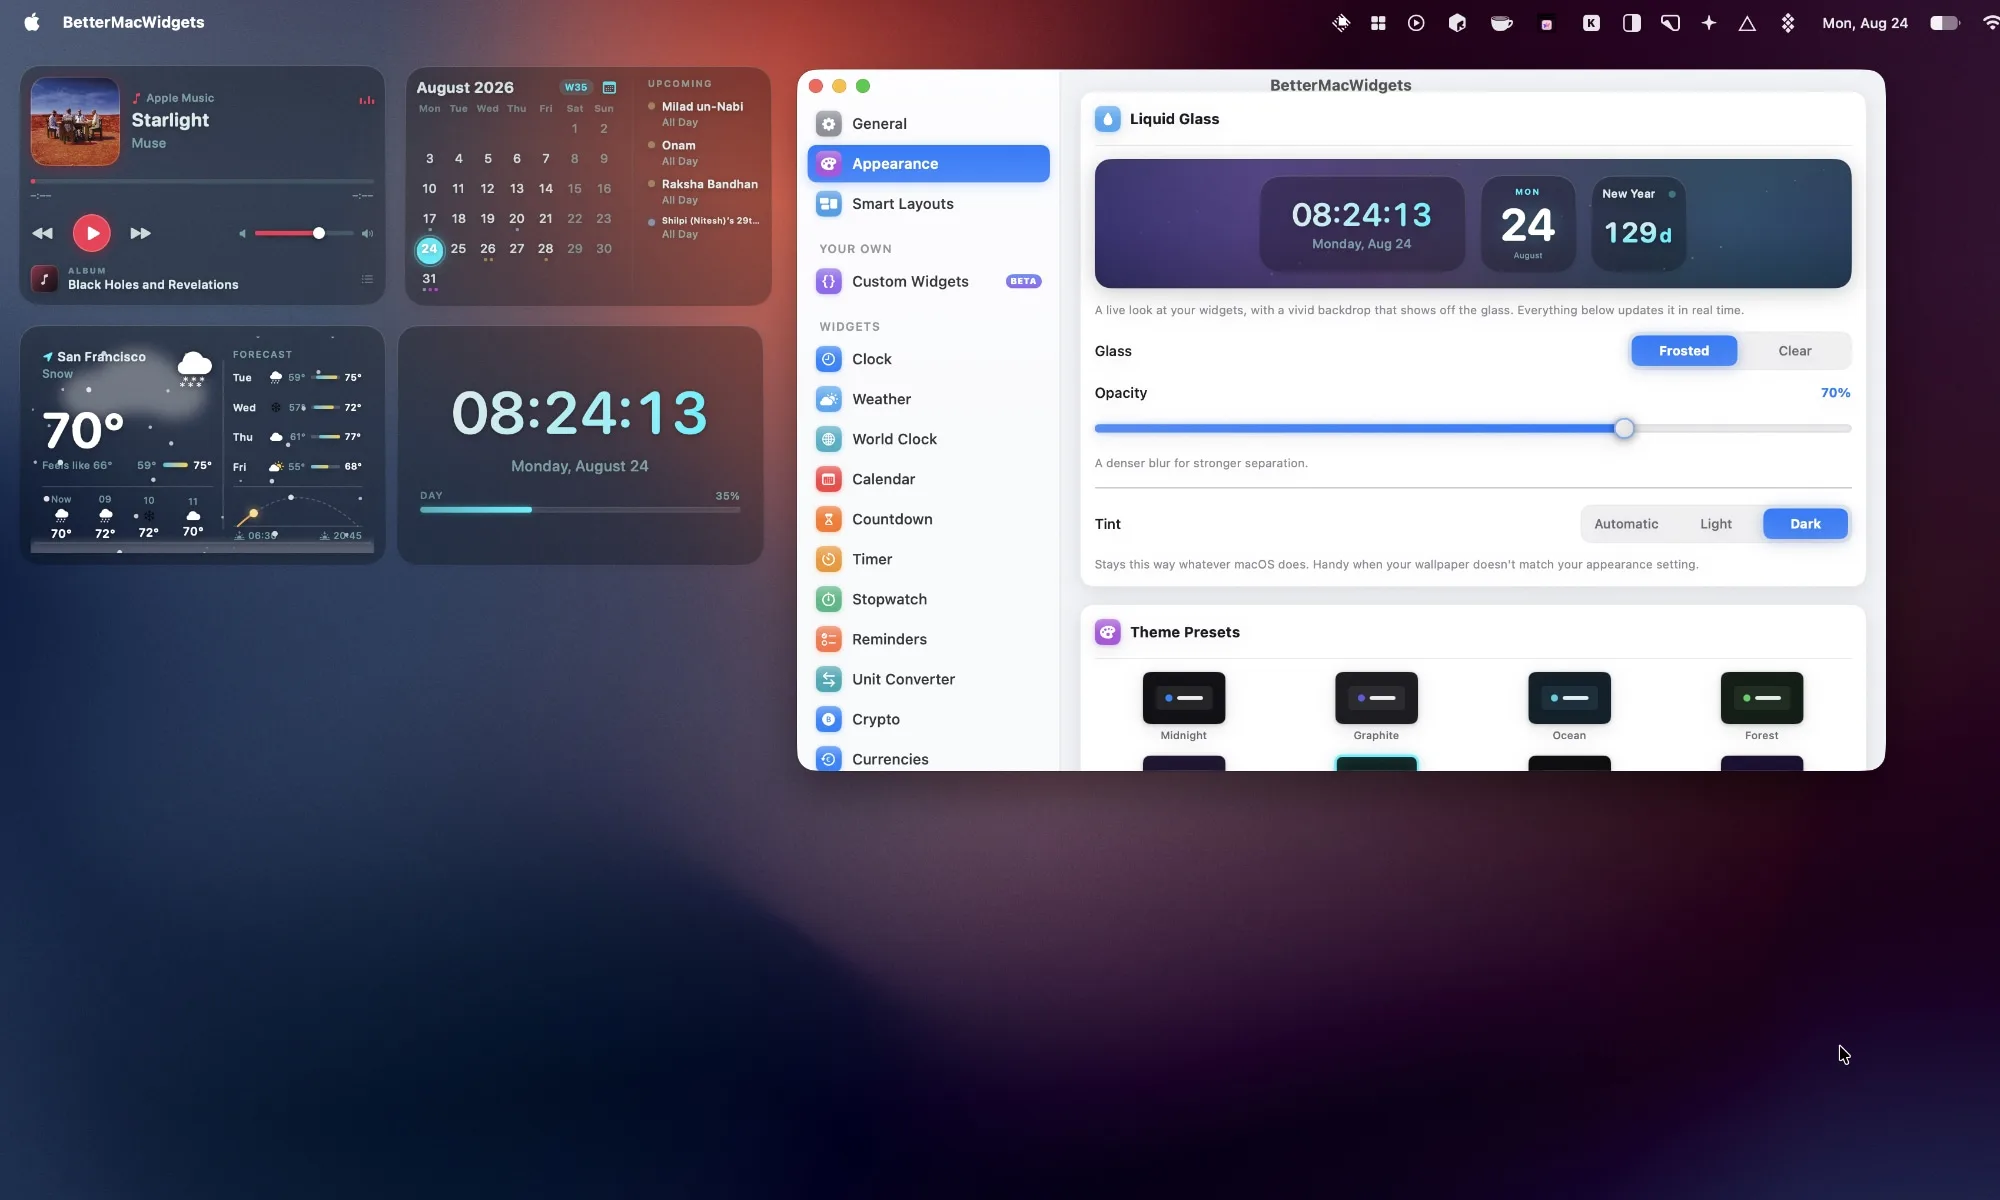Open the Currencies icon in the sidebar
This screenshot has width=2000, height=1200.
[828, 759]
